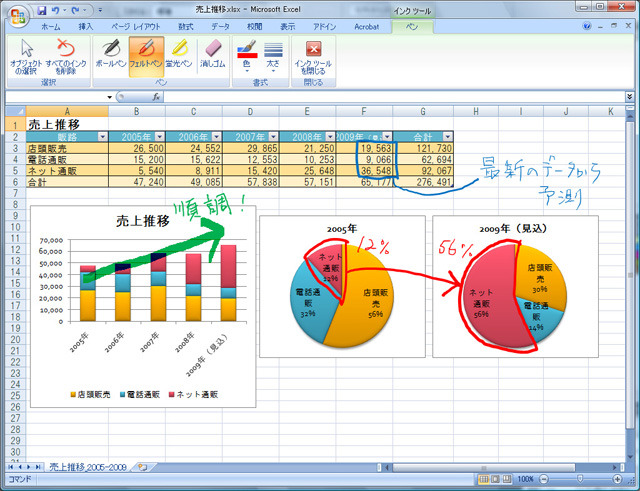Click the Office button logo
Screen dimensions: 640x491
18,17
